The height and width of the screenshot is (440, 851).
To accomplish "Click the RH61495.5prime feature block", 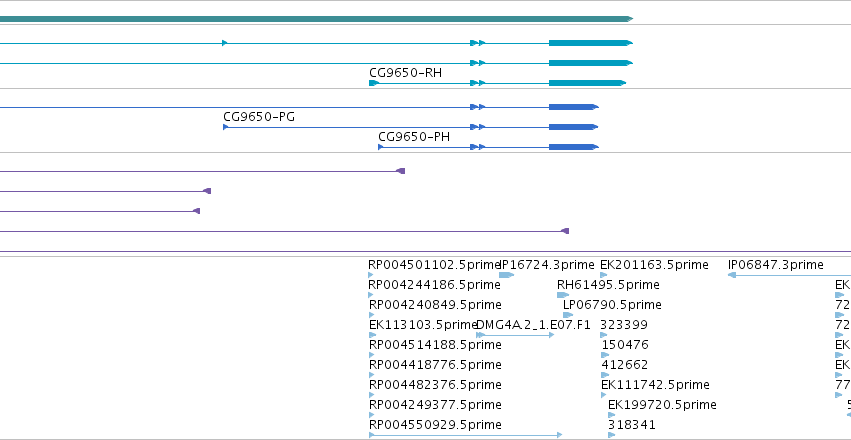I will tap(563, 295).
